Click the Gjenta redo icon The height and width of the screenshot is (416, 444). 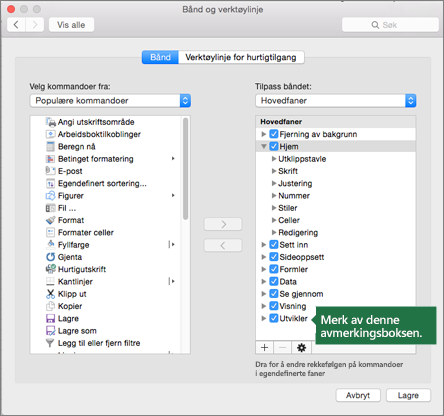pos(50,257)
